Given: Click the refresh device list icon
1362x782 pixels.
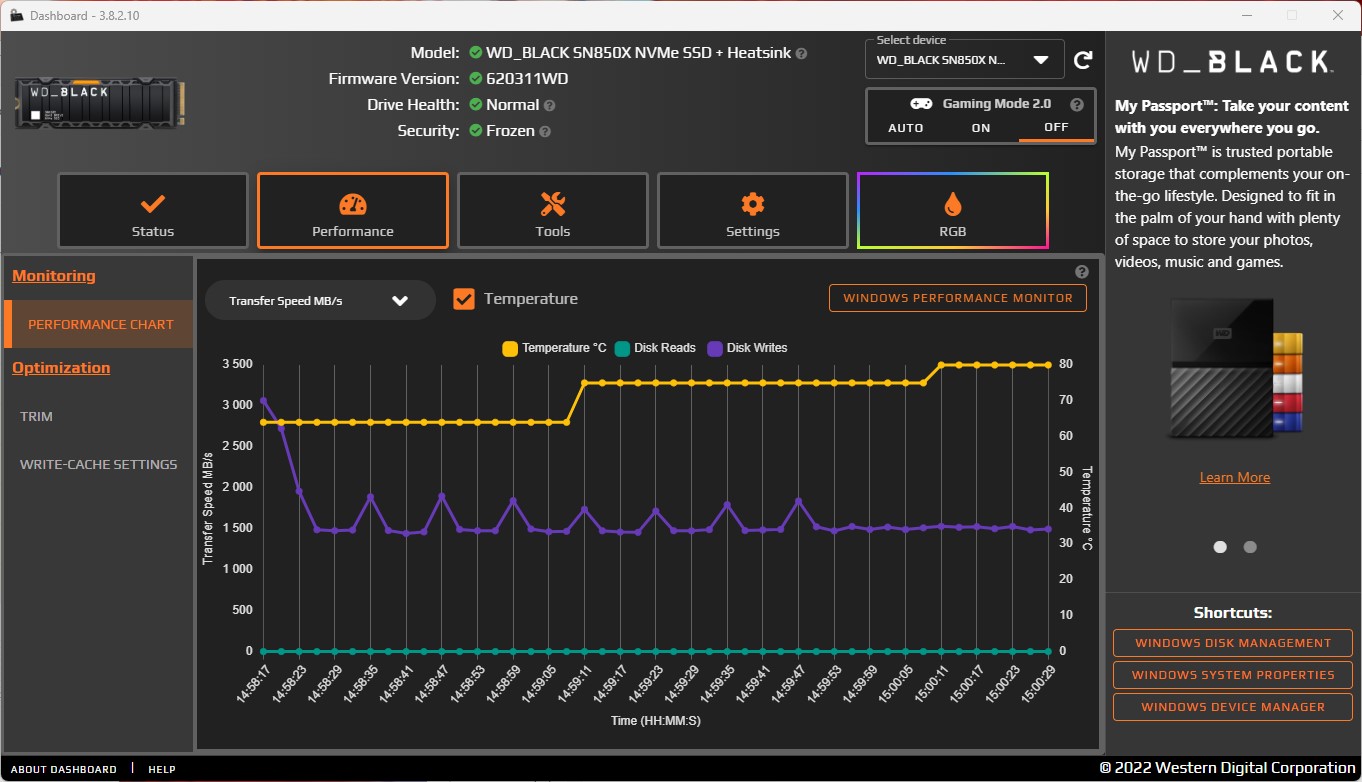Looking at the screenshot, I should [x=1083, y=60].
